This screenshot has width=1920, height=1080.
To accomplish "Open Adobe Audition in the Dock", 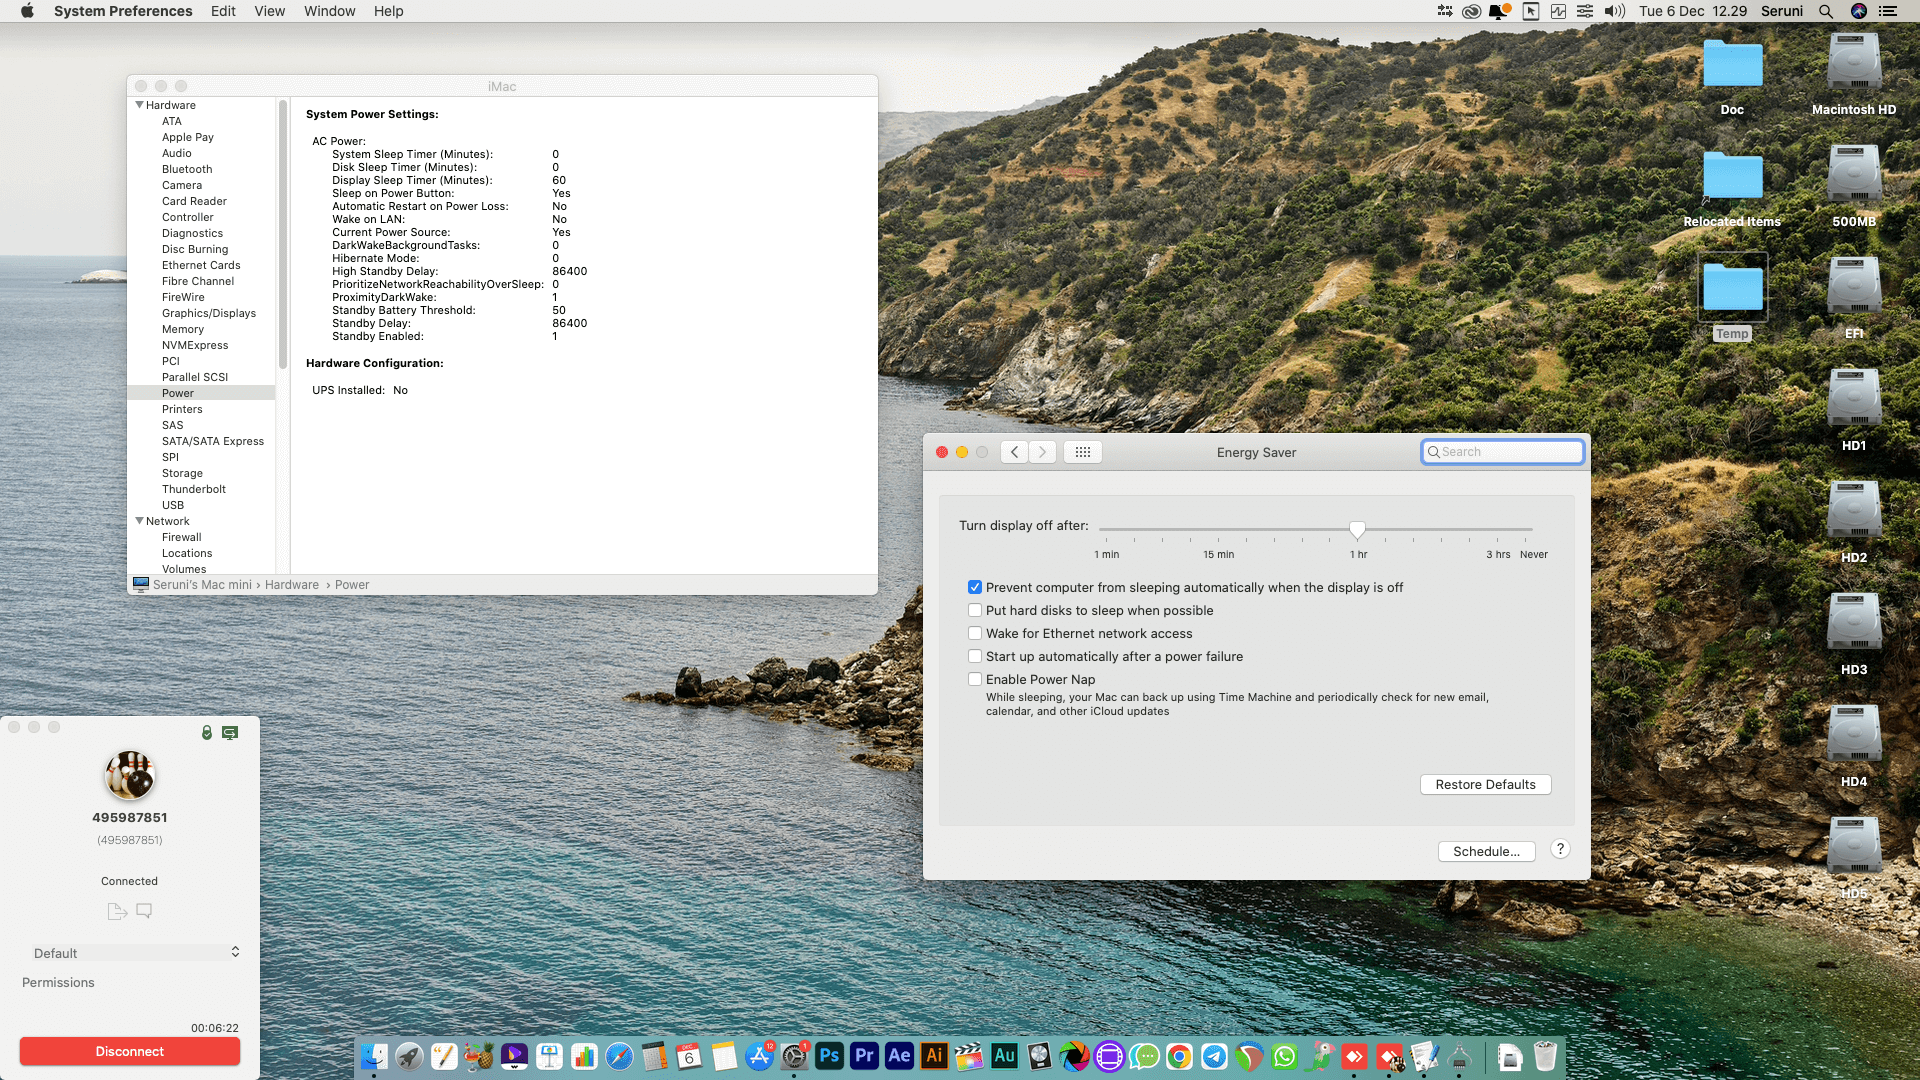I will [x=1004, y=1056].
